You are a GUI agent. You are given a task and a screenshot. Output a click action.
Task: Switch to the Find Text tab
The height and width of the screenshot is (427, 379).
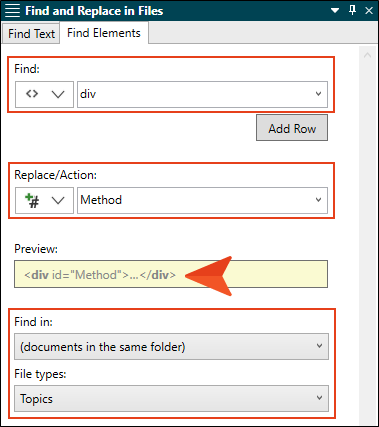click(x=31, y=34)
